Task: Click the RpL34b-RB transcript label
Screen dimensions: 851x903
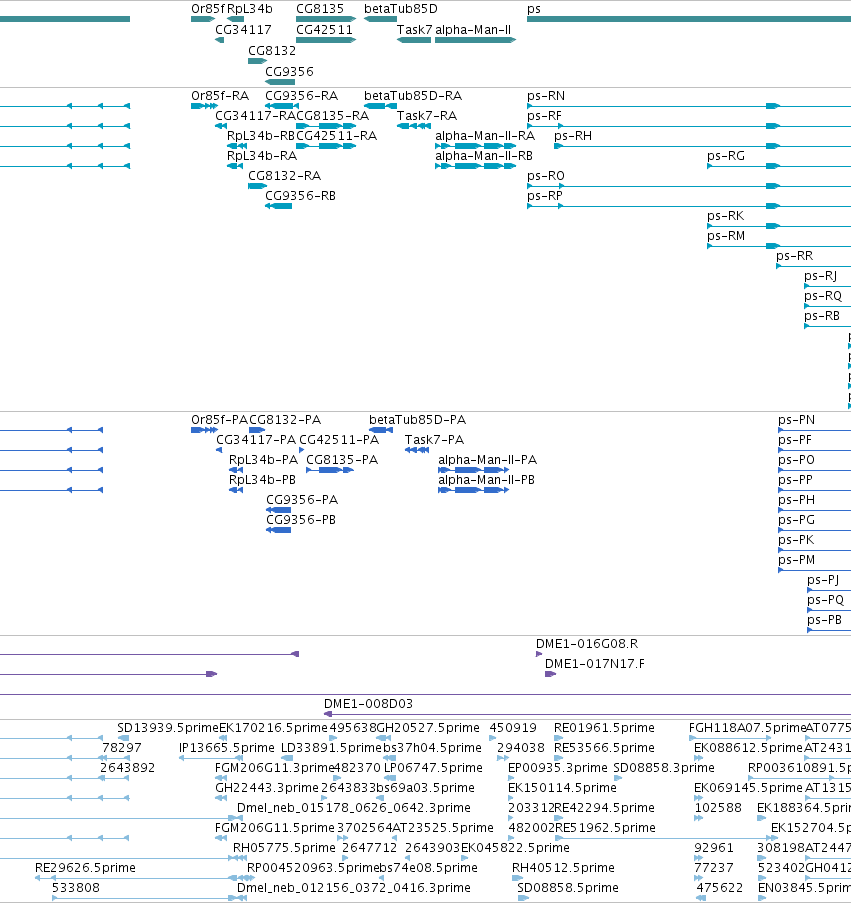Action: coord(261,136)
